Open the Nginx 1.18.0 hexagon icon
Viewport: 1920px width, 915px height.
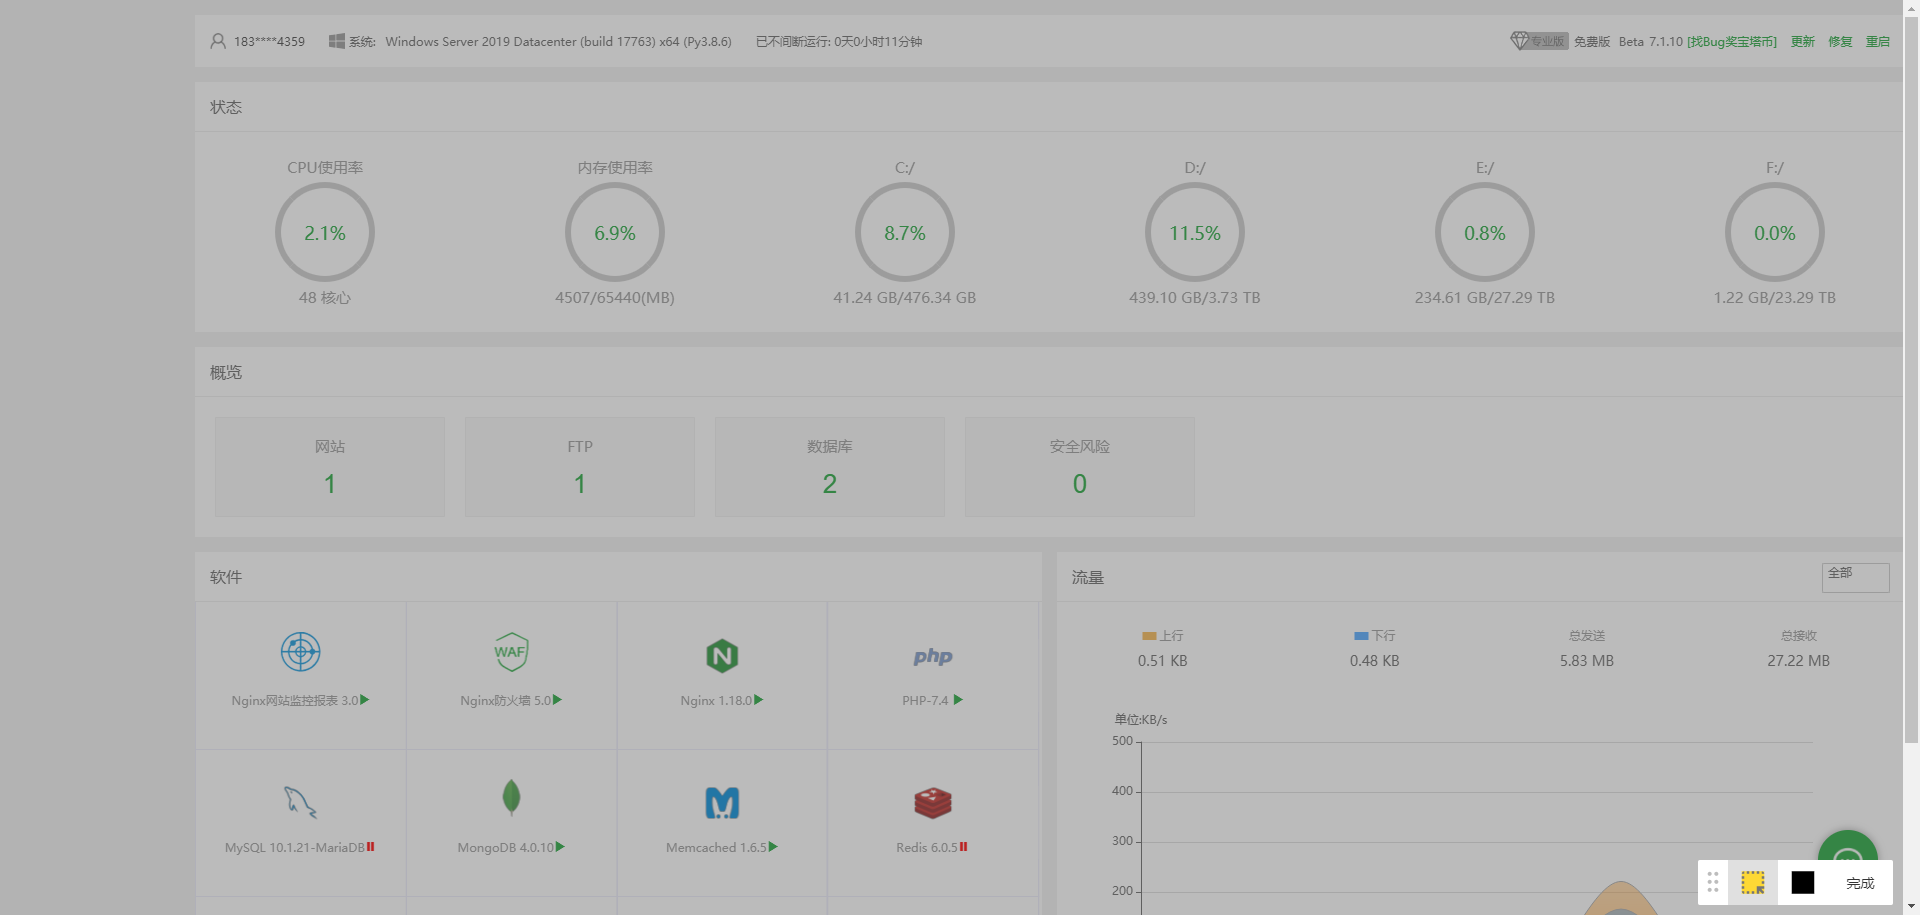[x=722, y=656]
